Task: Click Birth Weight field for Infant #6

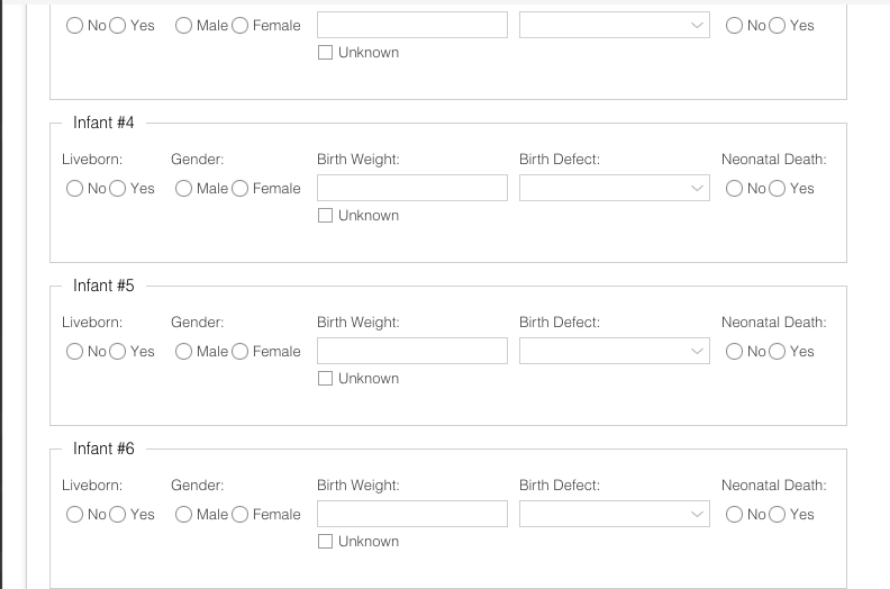Action: coord(412,515)
